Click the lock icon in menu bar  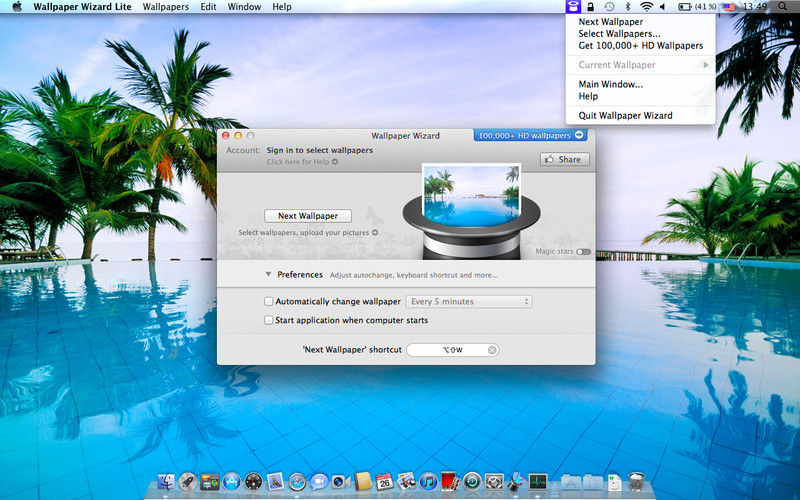click(590, 7)
